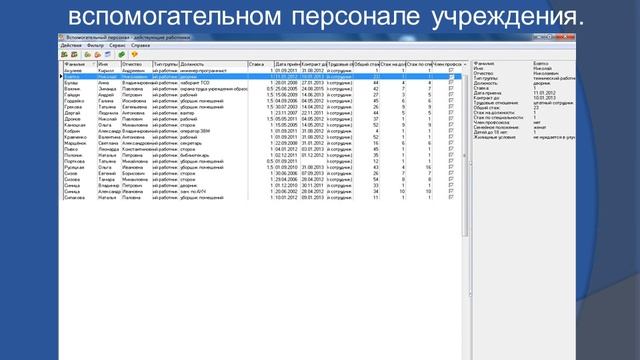
Task: Click the green folder toolbar icon
Action: click(87, 54)
